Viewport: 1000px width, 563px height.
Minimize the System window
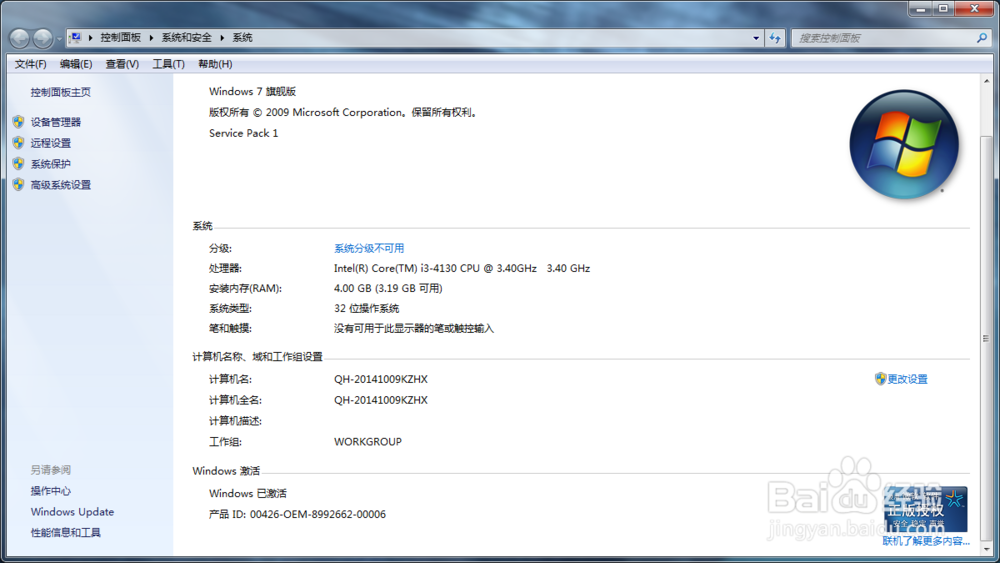(920, 8)
